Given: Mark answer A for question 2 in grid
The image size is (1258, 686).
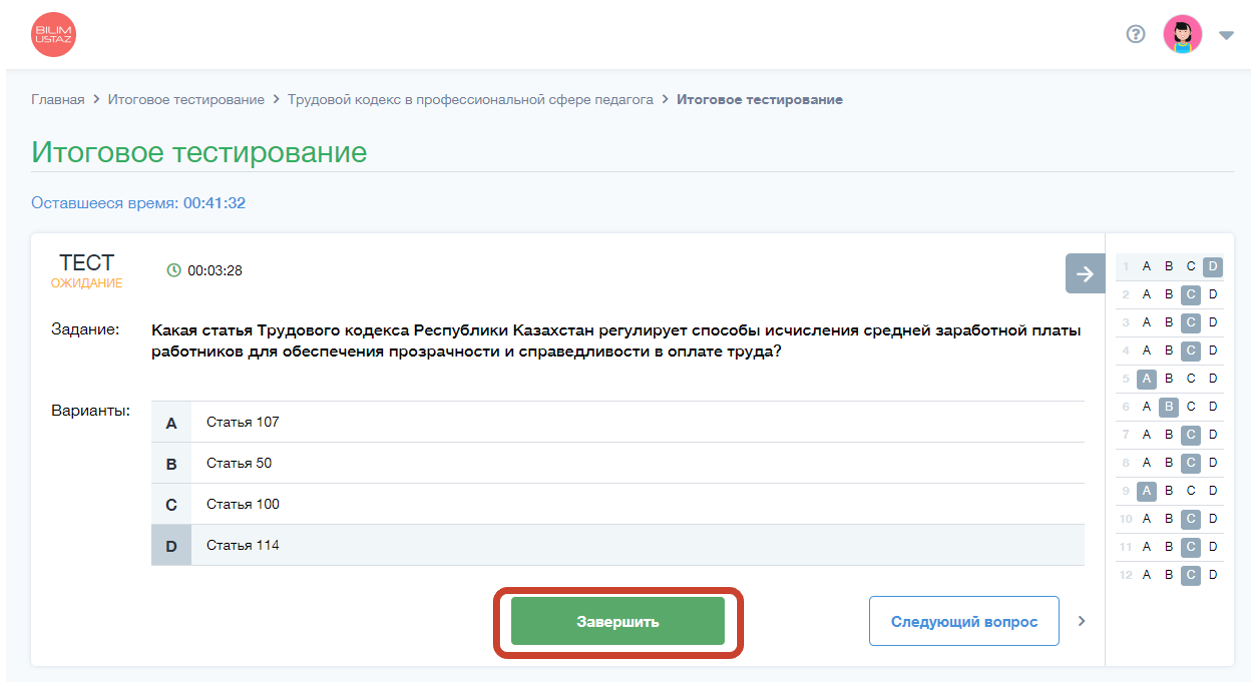Looking at the screenshot, I should tap(1147, 294).
